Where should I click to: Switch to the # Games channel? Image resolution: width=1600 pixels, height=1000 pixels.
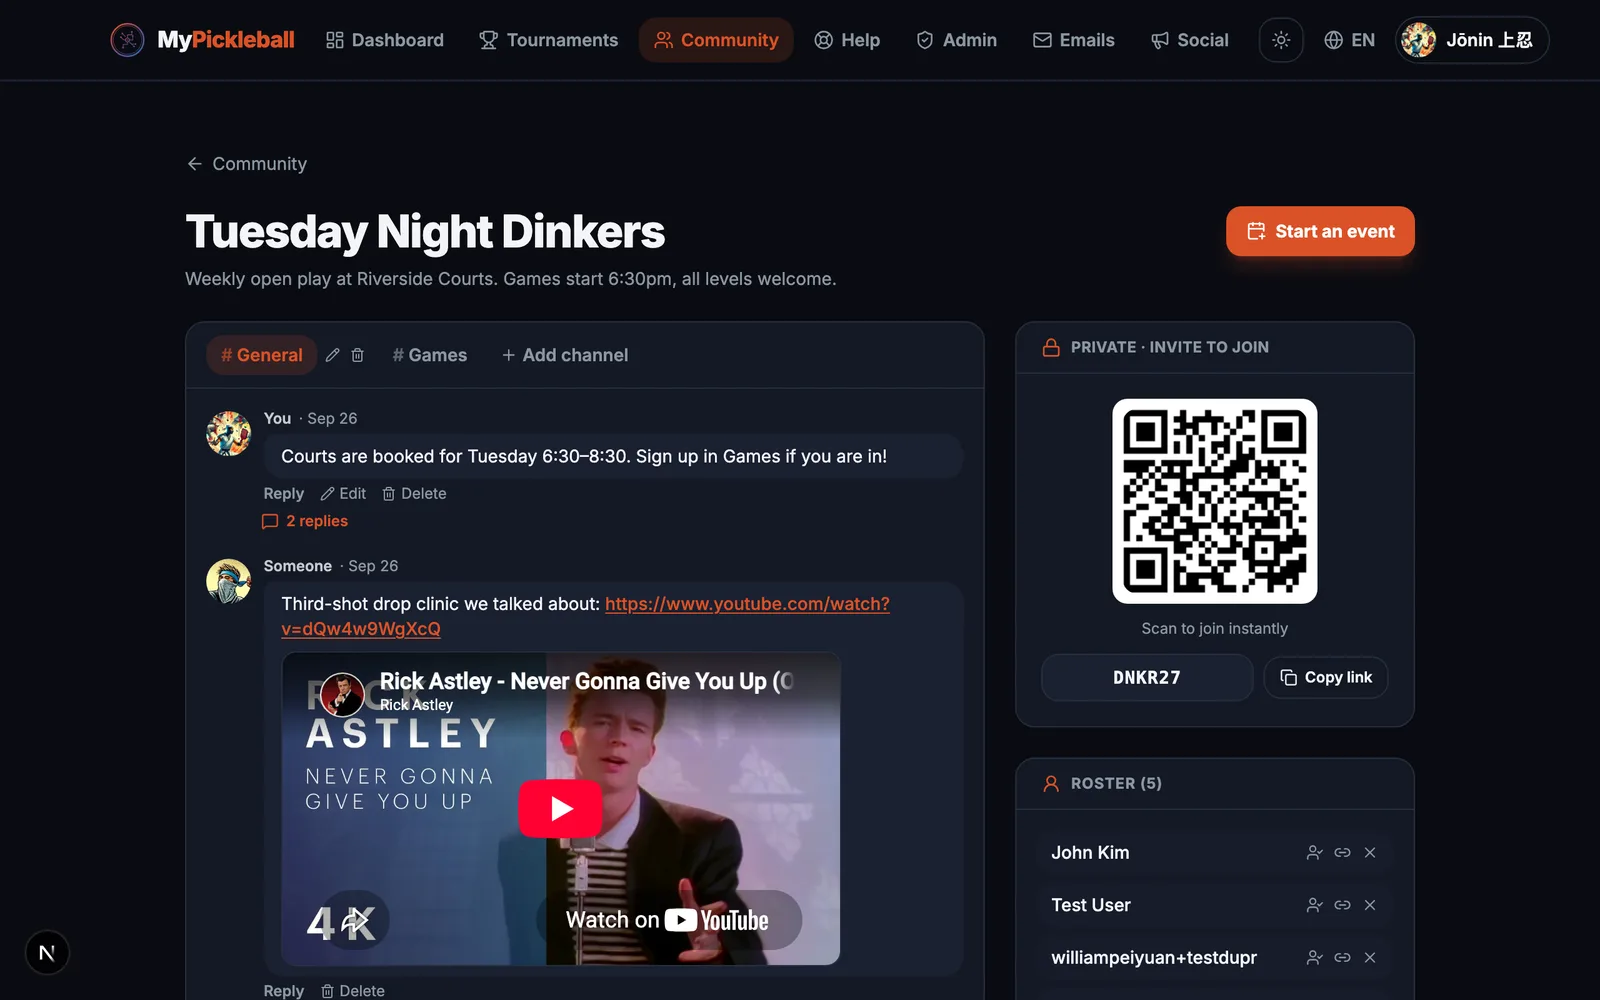pyautogui.click(x=430, y=355)
